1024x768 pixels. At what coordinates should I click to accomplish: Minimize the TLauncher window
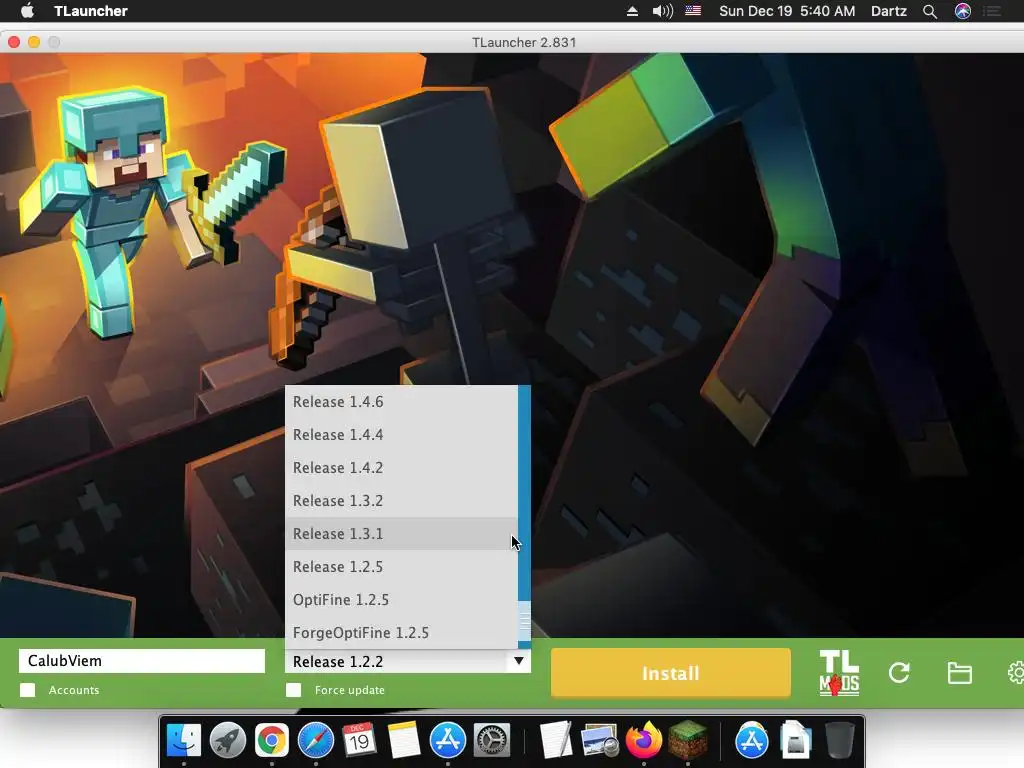(34, 42)
